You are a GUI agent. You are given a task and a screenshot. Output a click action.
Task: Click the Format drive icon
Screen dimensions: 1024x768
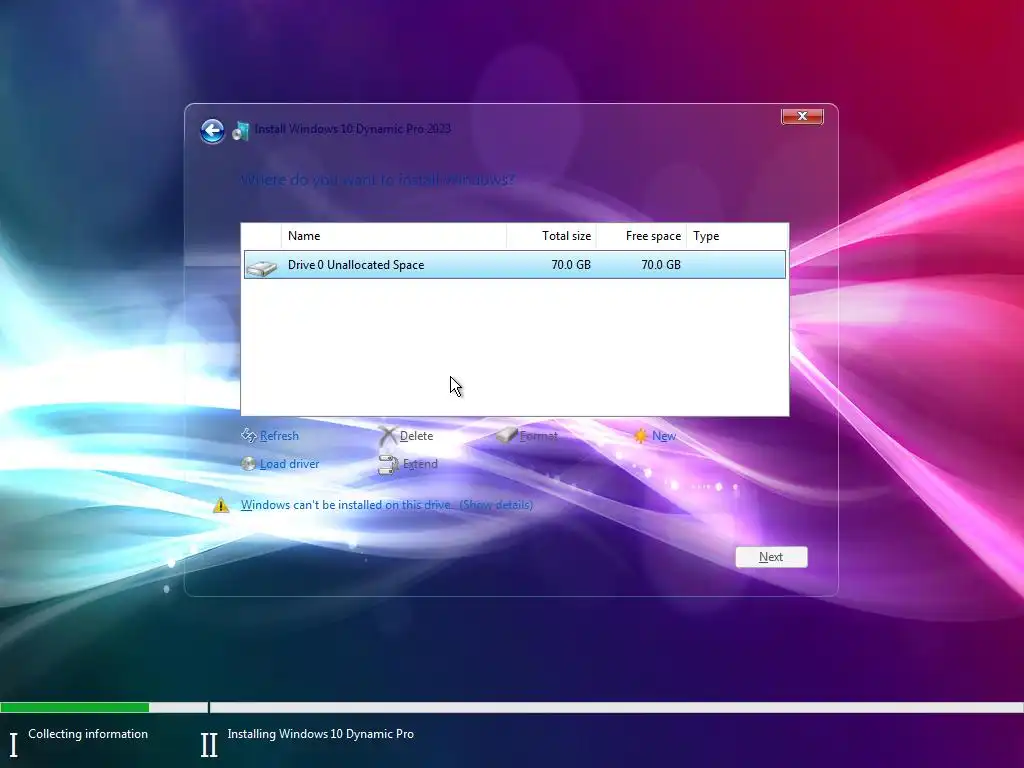click(507, 436)
